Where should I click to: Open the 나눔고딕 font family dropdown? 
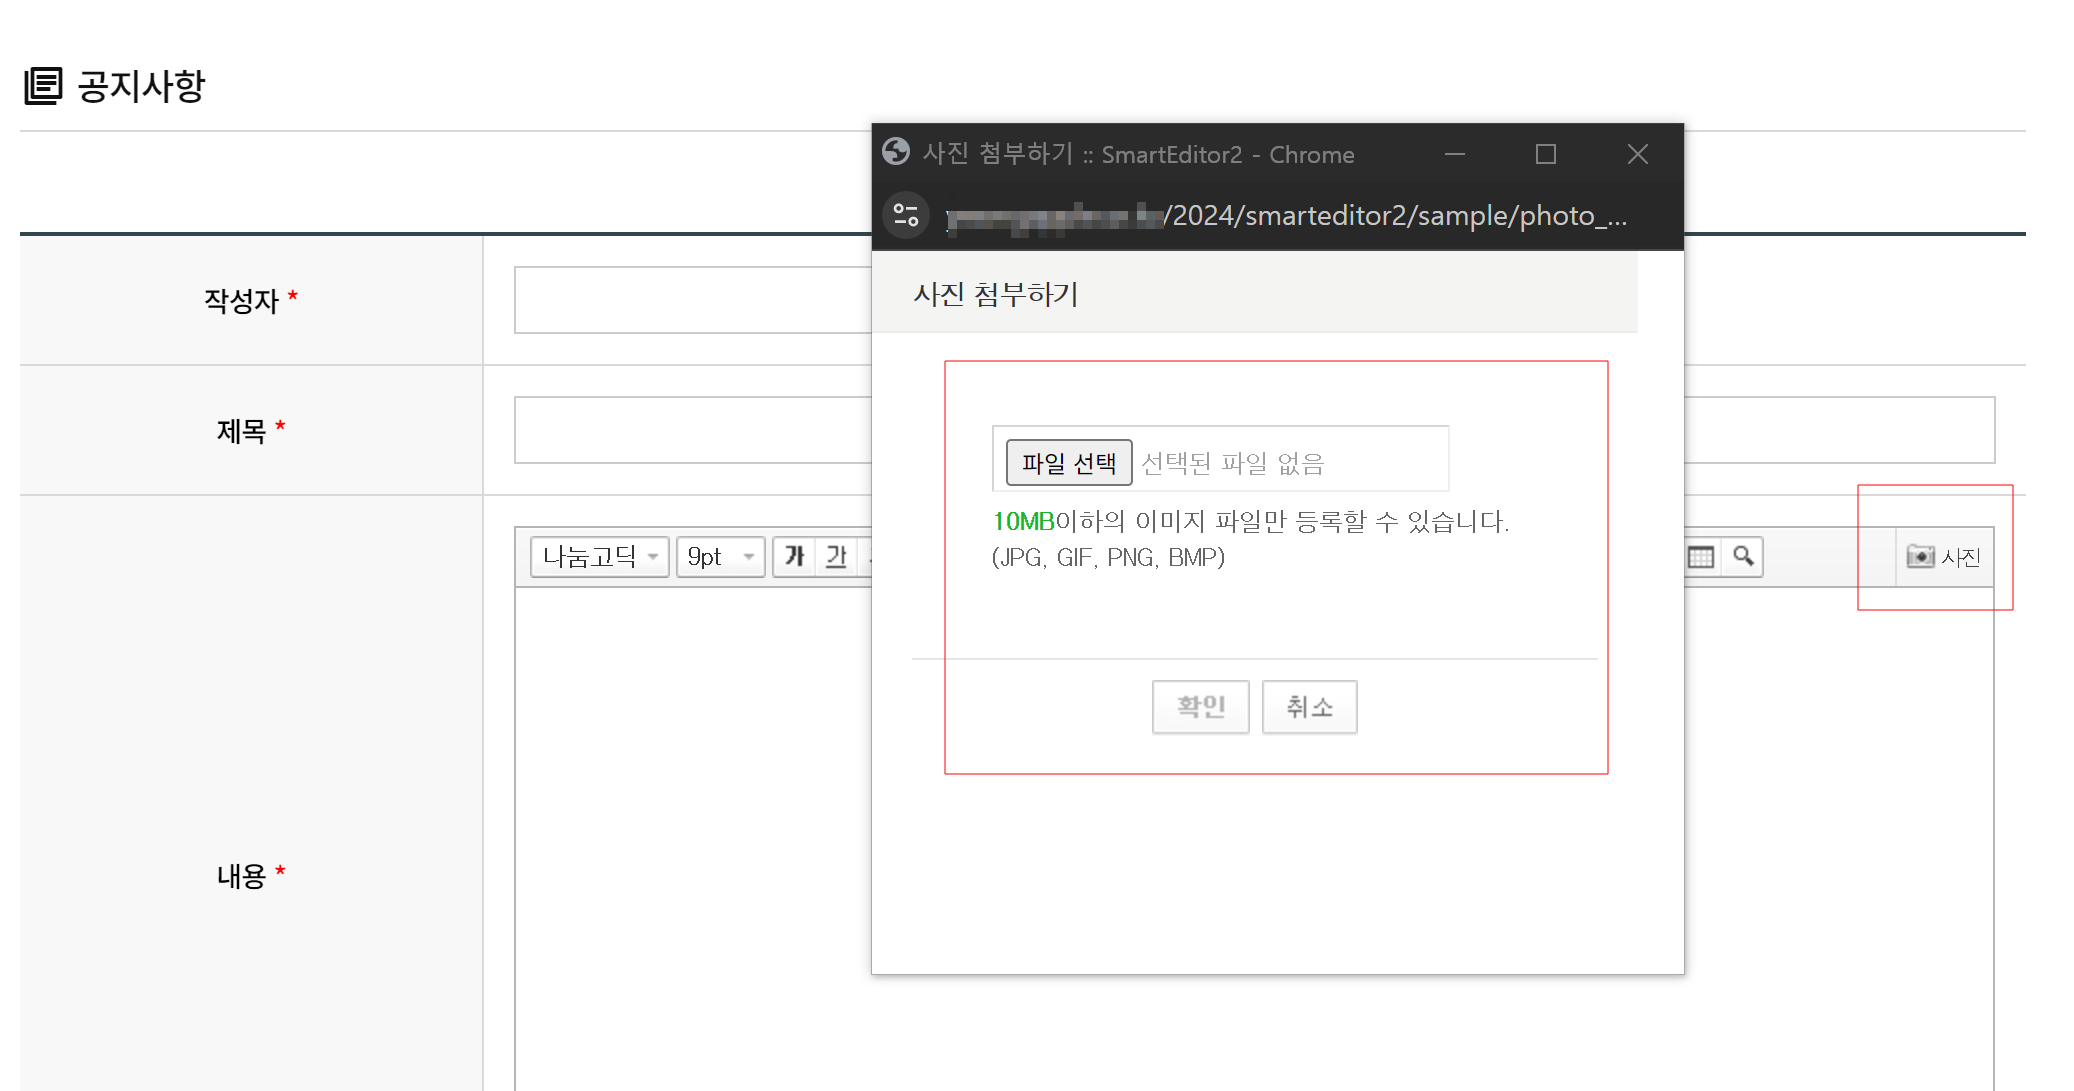coord(599,556)
